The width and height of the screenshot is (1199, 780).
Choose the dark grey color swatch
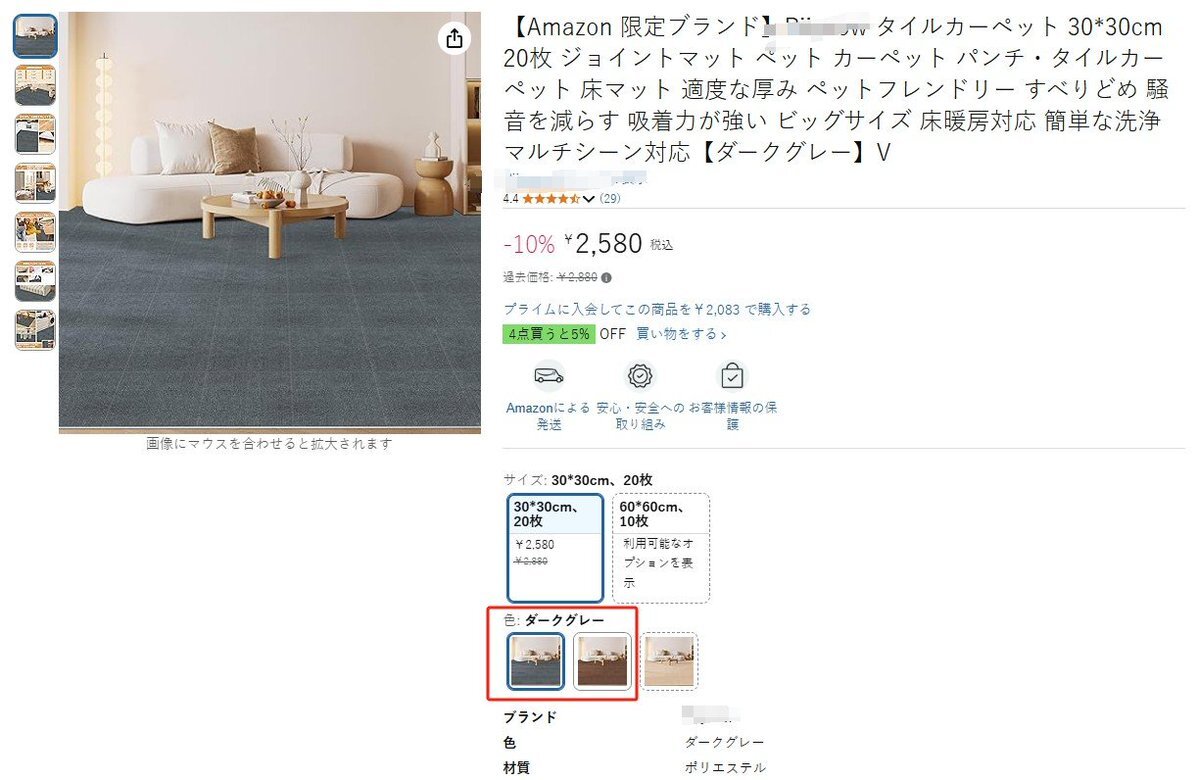tap(535, 661)
